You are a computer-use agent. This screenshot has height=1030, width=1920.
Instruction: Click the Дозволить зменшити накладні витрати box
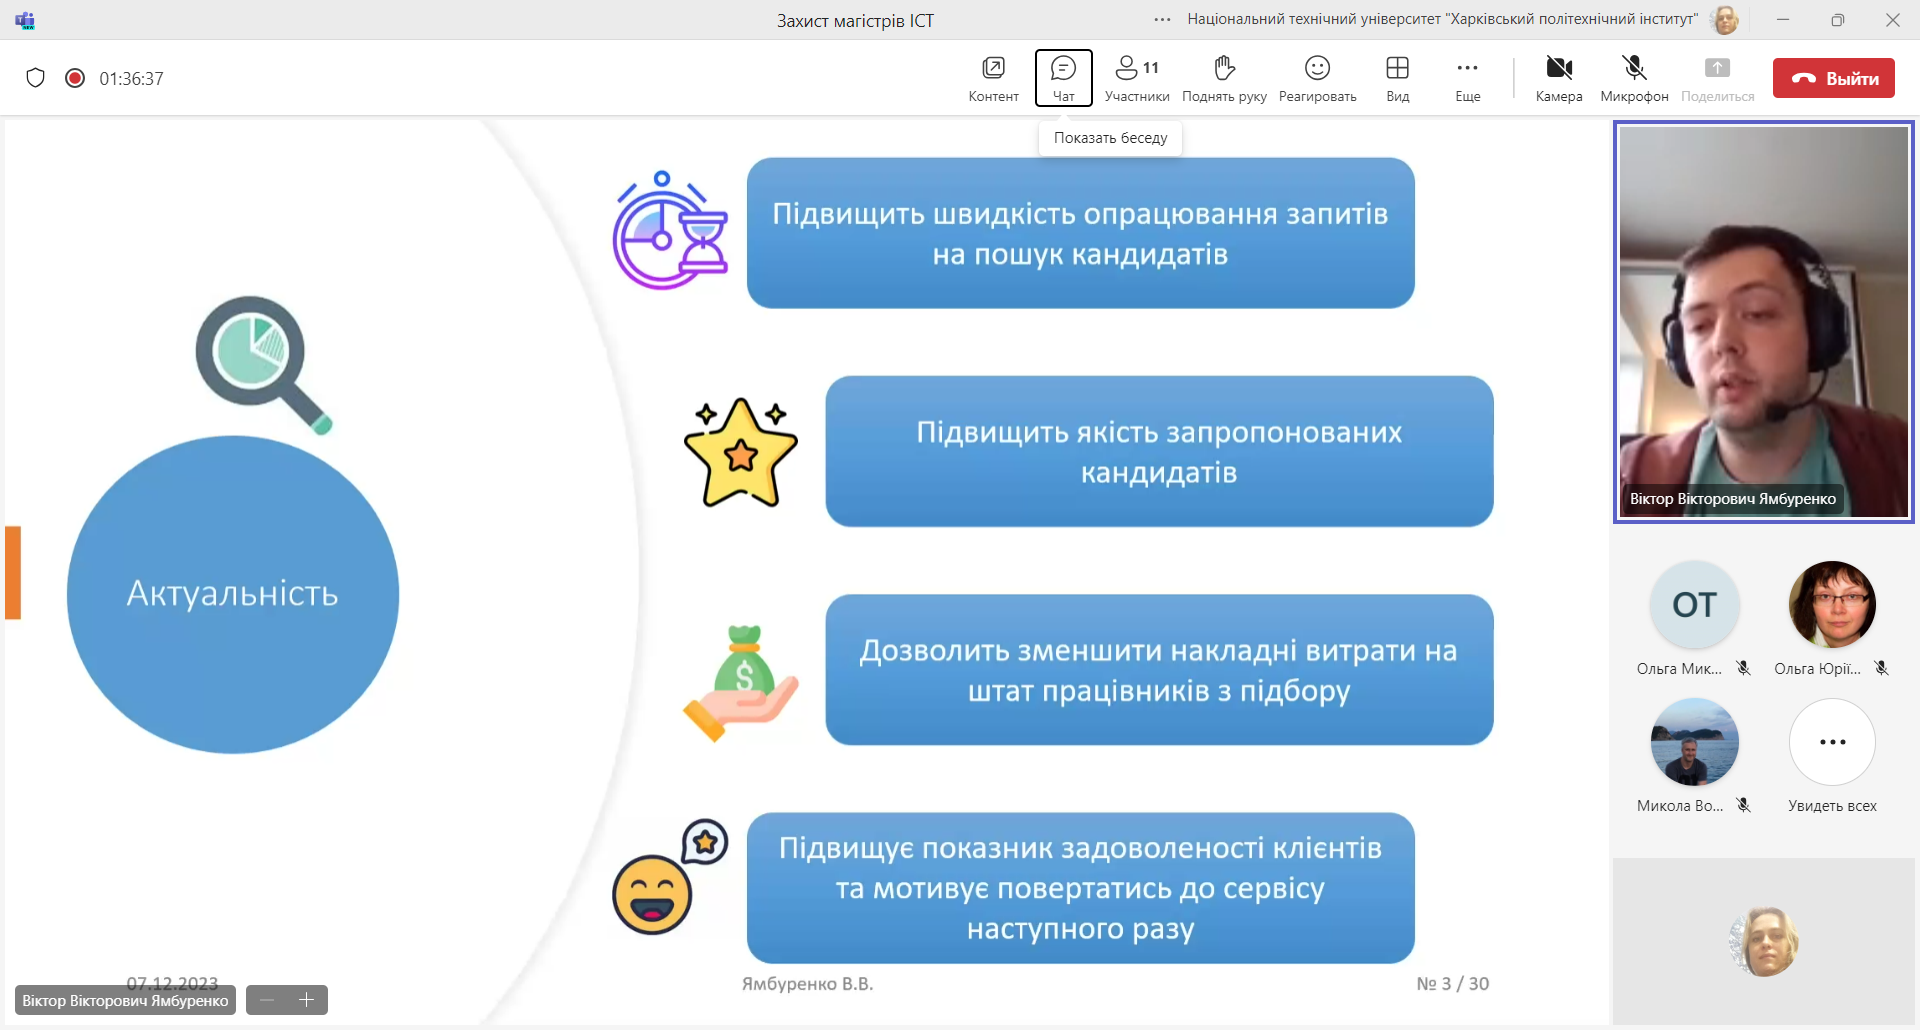[x=1159, y=670]
